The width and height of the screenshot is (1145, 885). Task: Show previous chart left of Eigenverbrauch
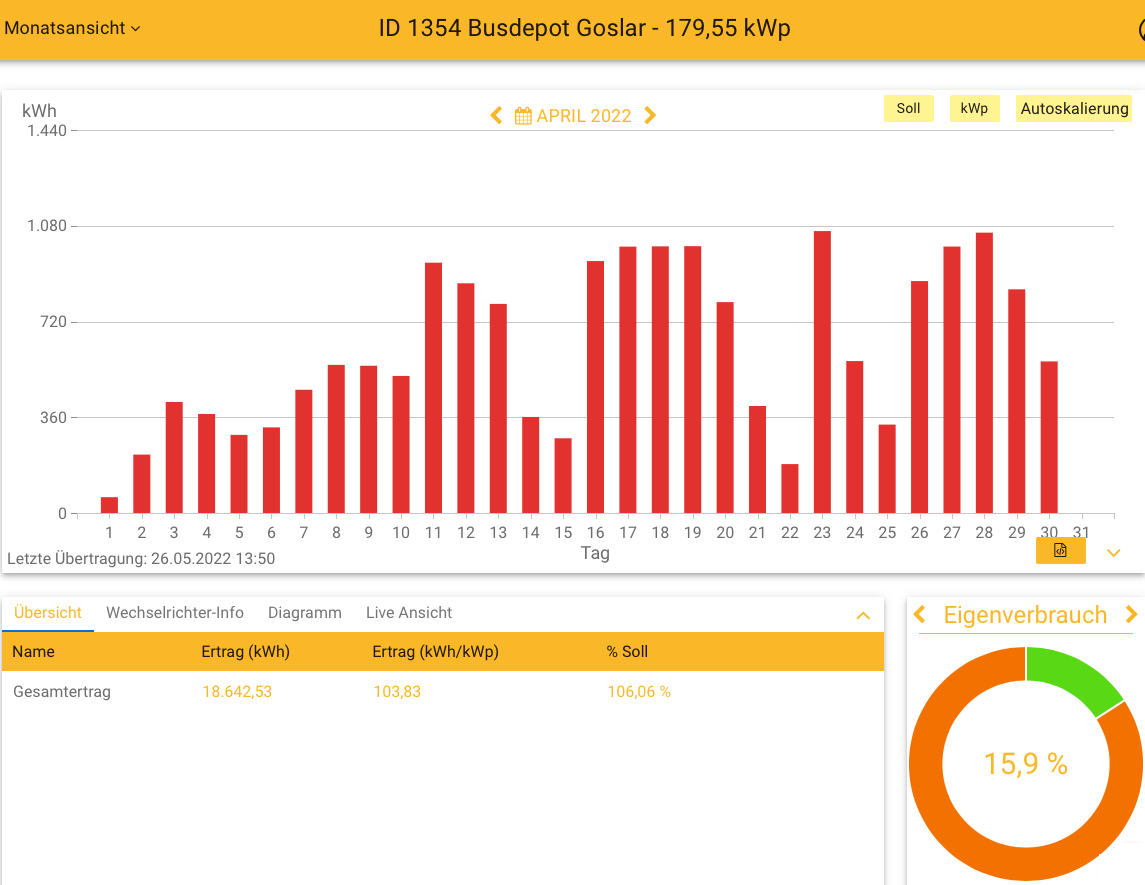921,615
